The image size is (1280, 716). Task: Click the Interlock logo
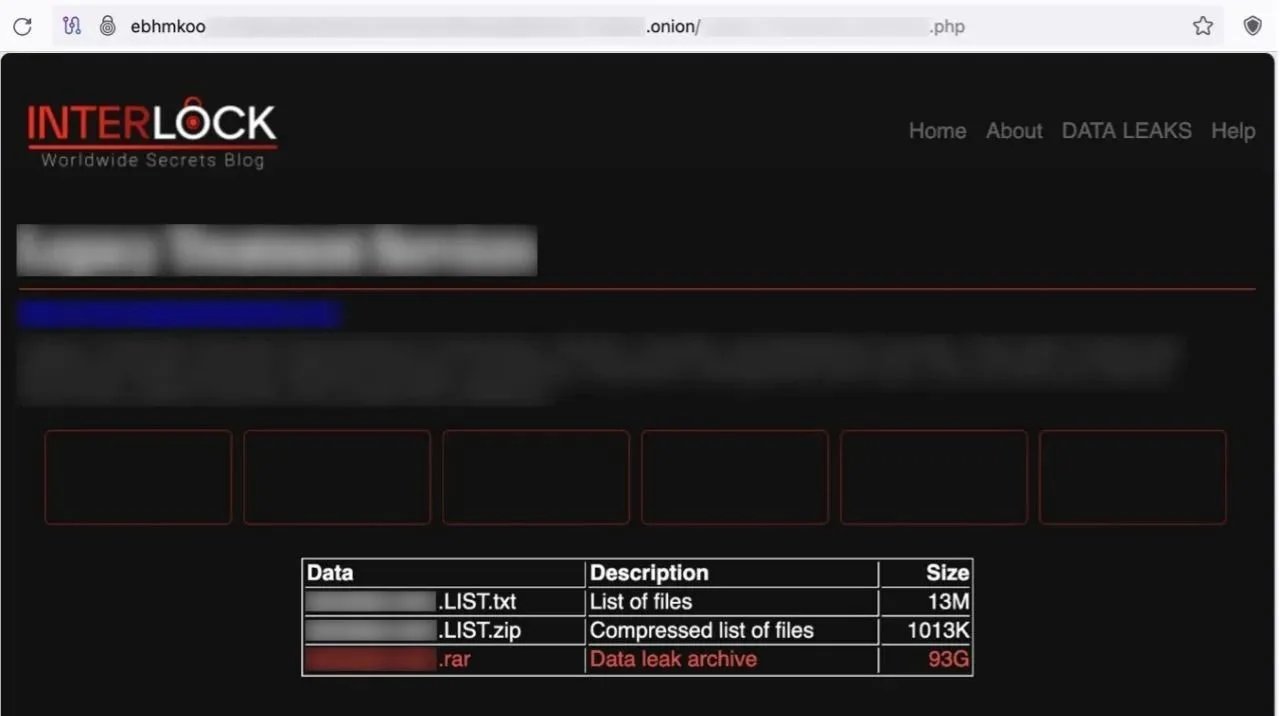tap(152, 135)
